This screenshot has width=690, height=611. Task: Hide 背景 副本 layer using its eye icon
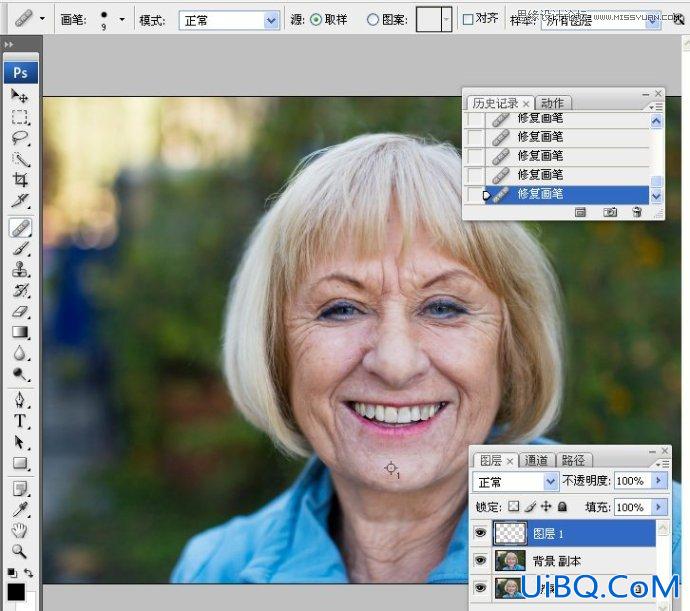480,560
